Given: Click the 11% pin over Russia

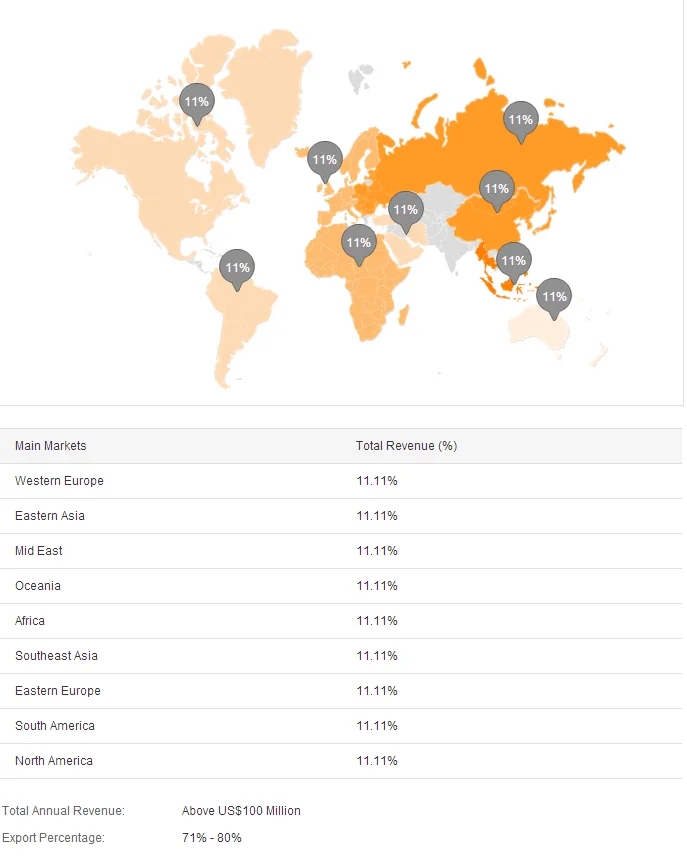Looking at the screenshot, I should pyautogui.click(x=520, y=119).
